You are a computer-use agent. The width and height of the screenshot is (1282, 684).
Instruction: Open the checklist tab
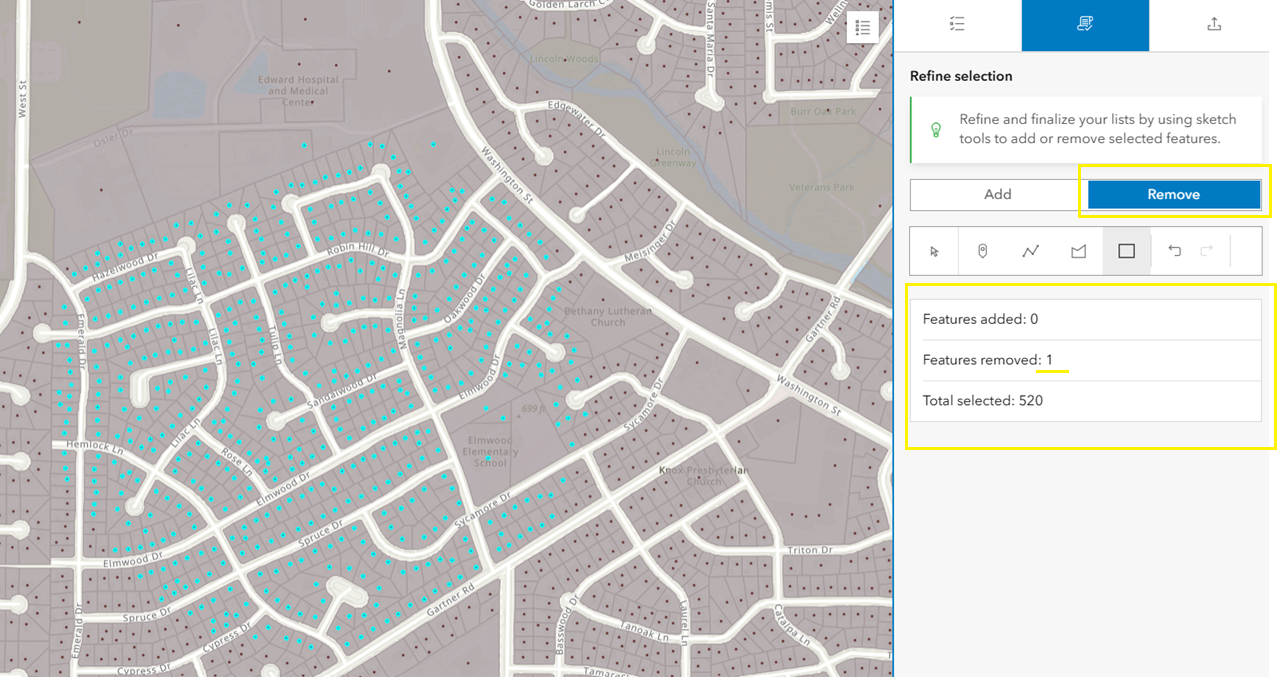(x=957, y=25)
